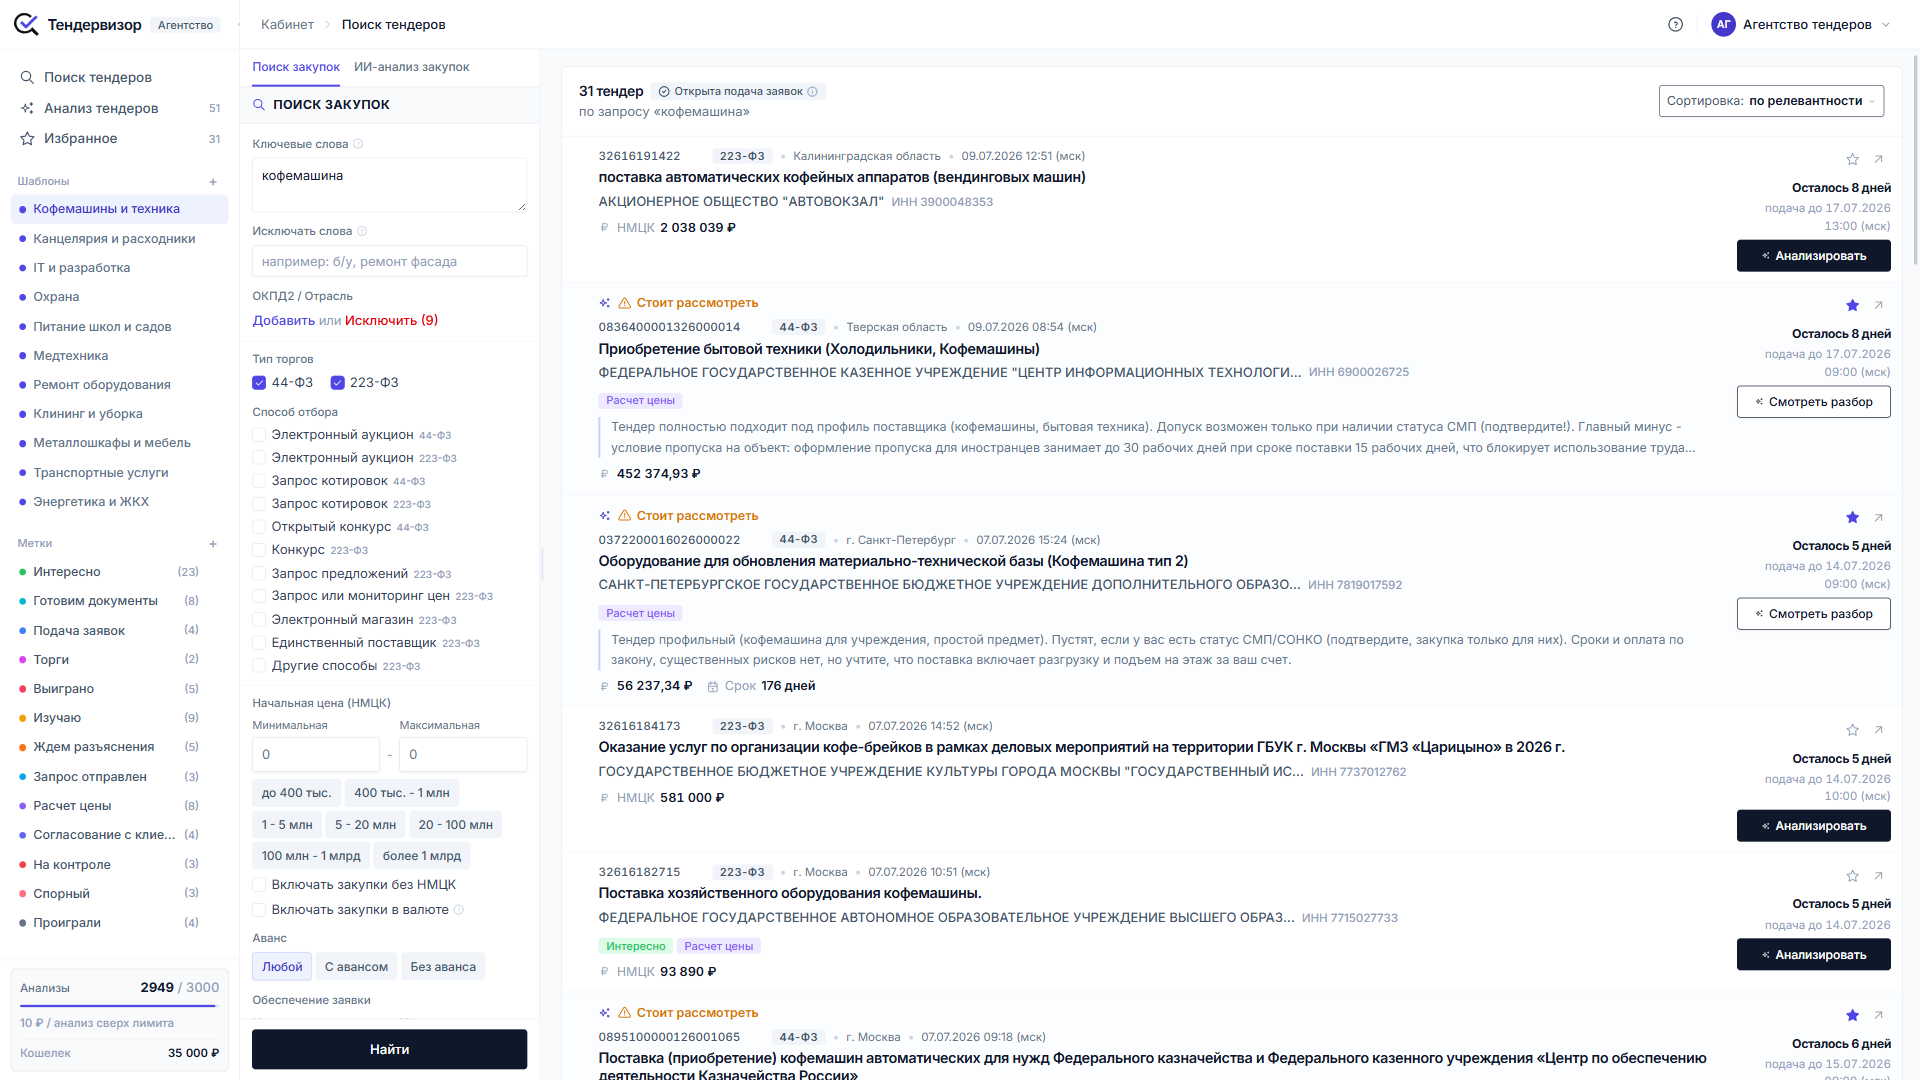Check Единственный поставщик 223-ФЗ
Image resolution: width=1920 pixels, height=1080 pixels.
(x=259, y=643)
